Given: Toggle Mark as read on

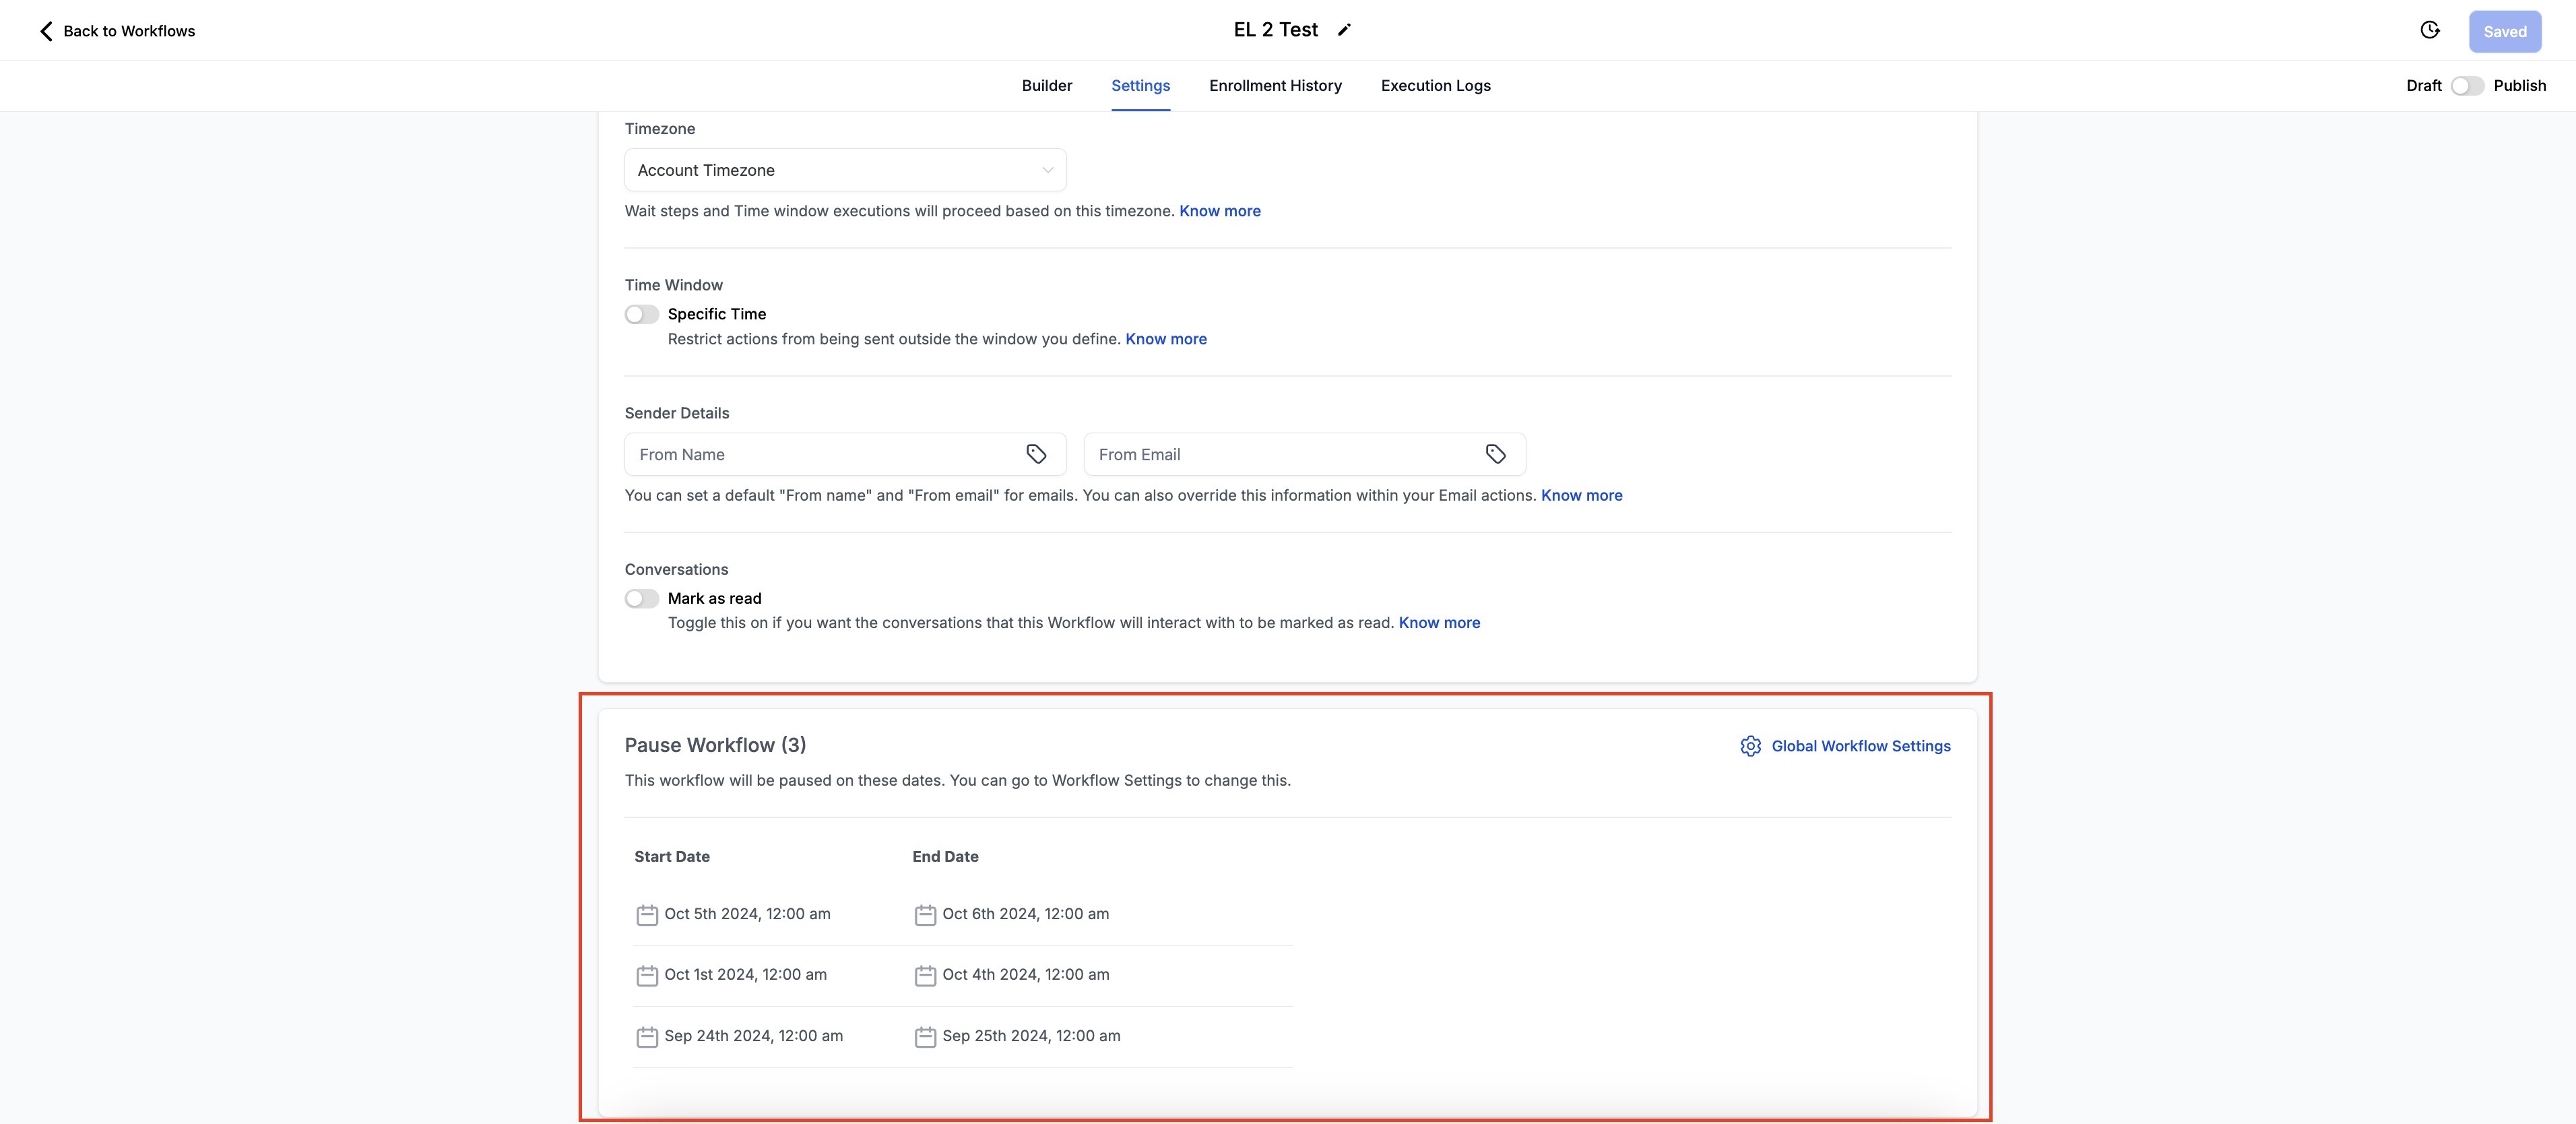Looking at the screenshot, I should [x=642, y=599].
